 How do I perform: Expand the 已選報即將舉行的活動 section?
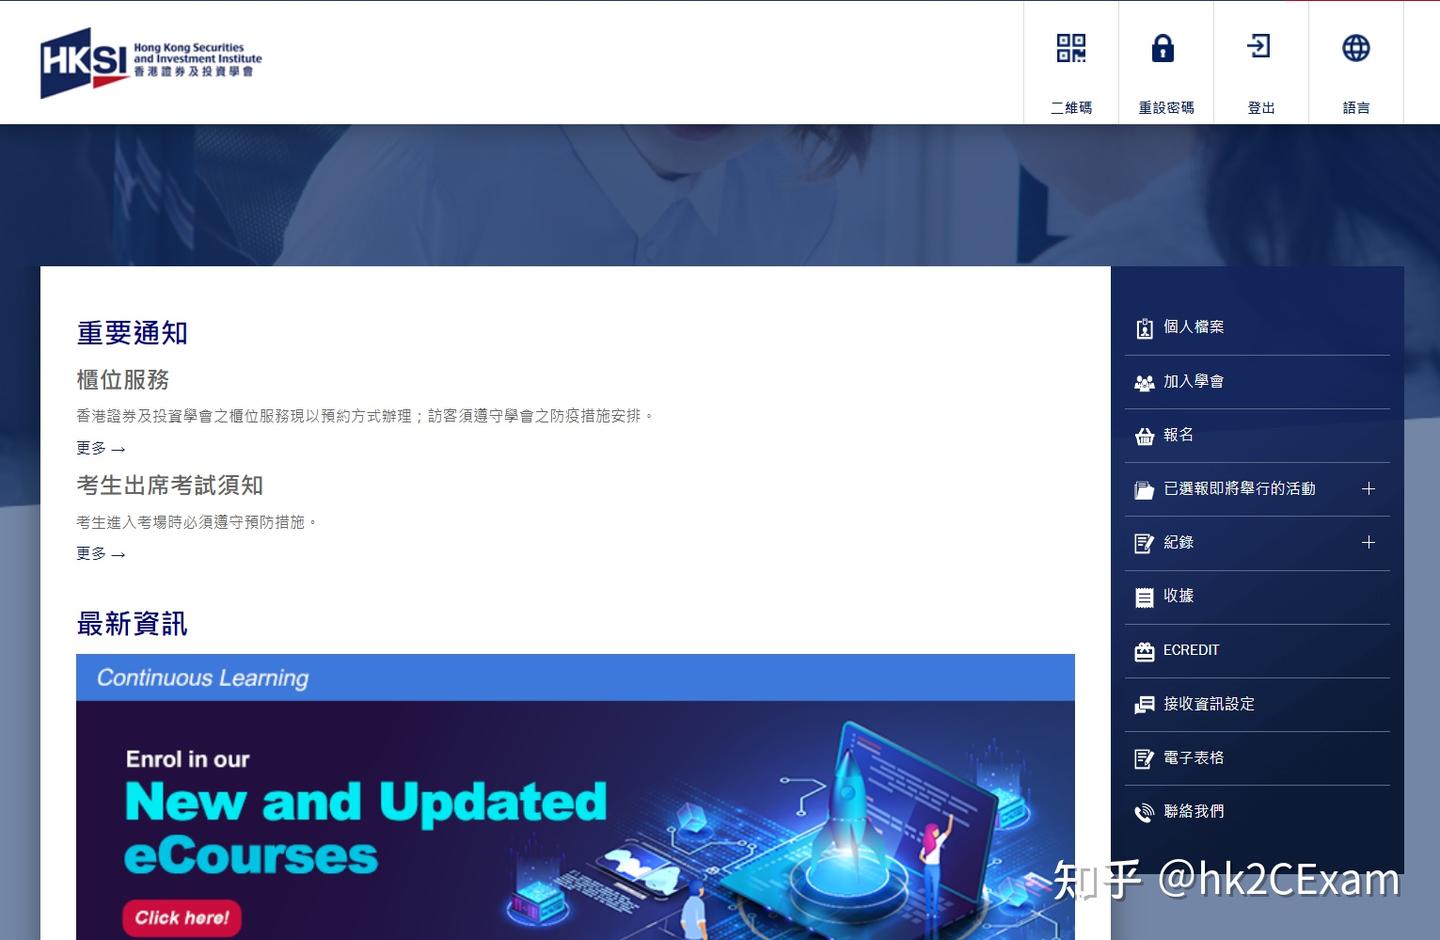pos(1368,488)
